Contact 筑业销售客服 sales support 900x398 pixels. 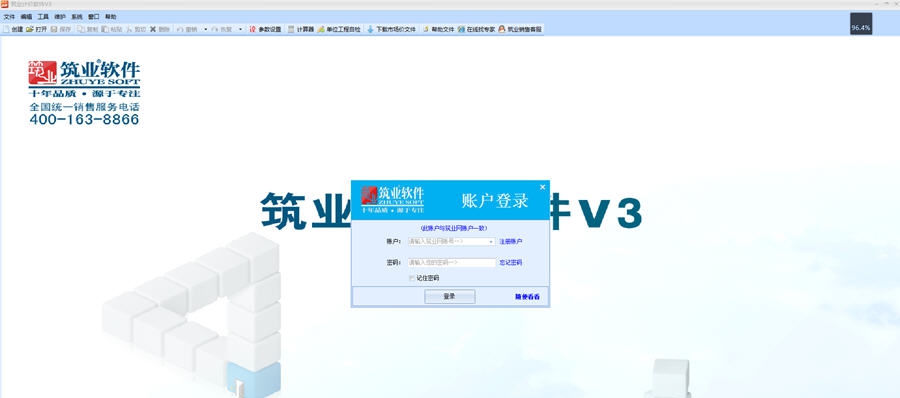coord(520,29)
